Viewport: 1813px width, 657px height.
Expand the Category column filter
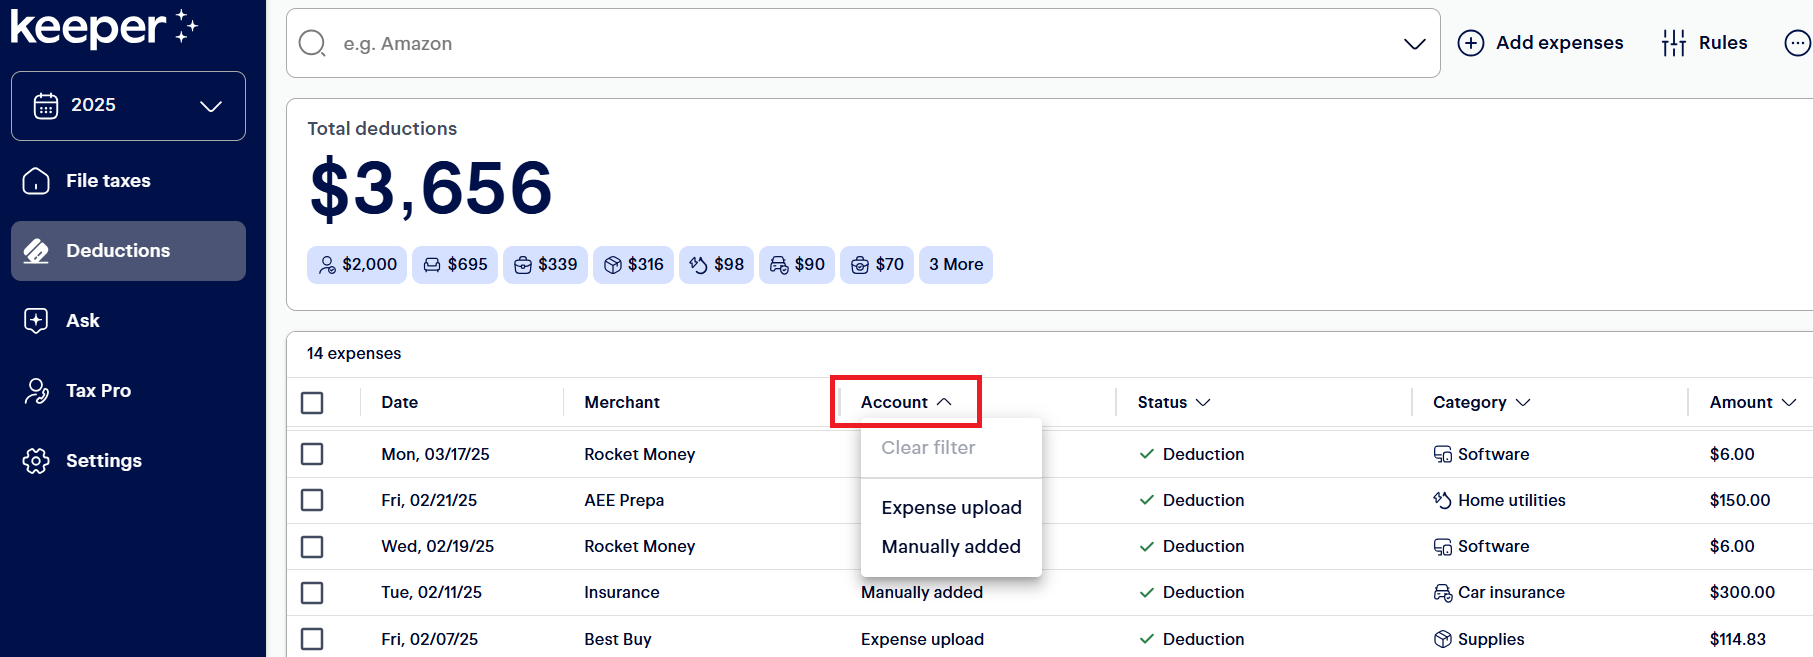pyautogui.click(x=1481, y=402)
